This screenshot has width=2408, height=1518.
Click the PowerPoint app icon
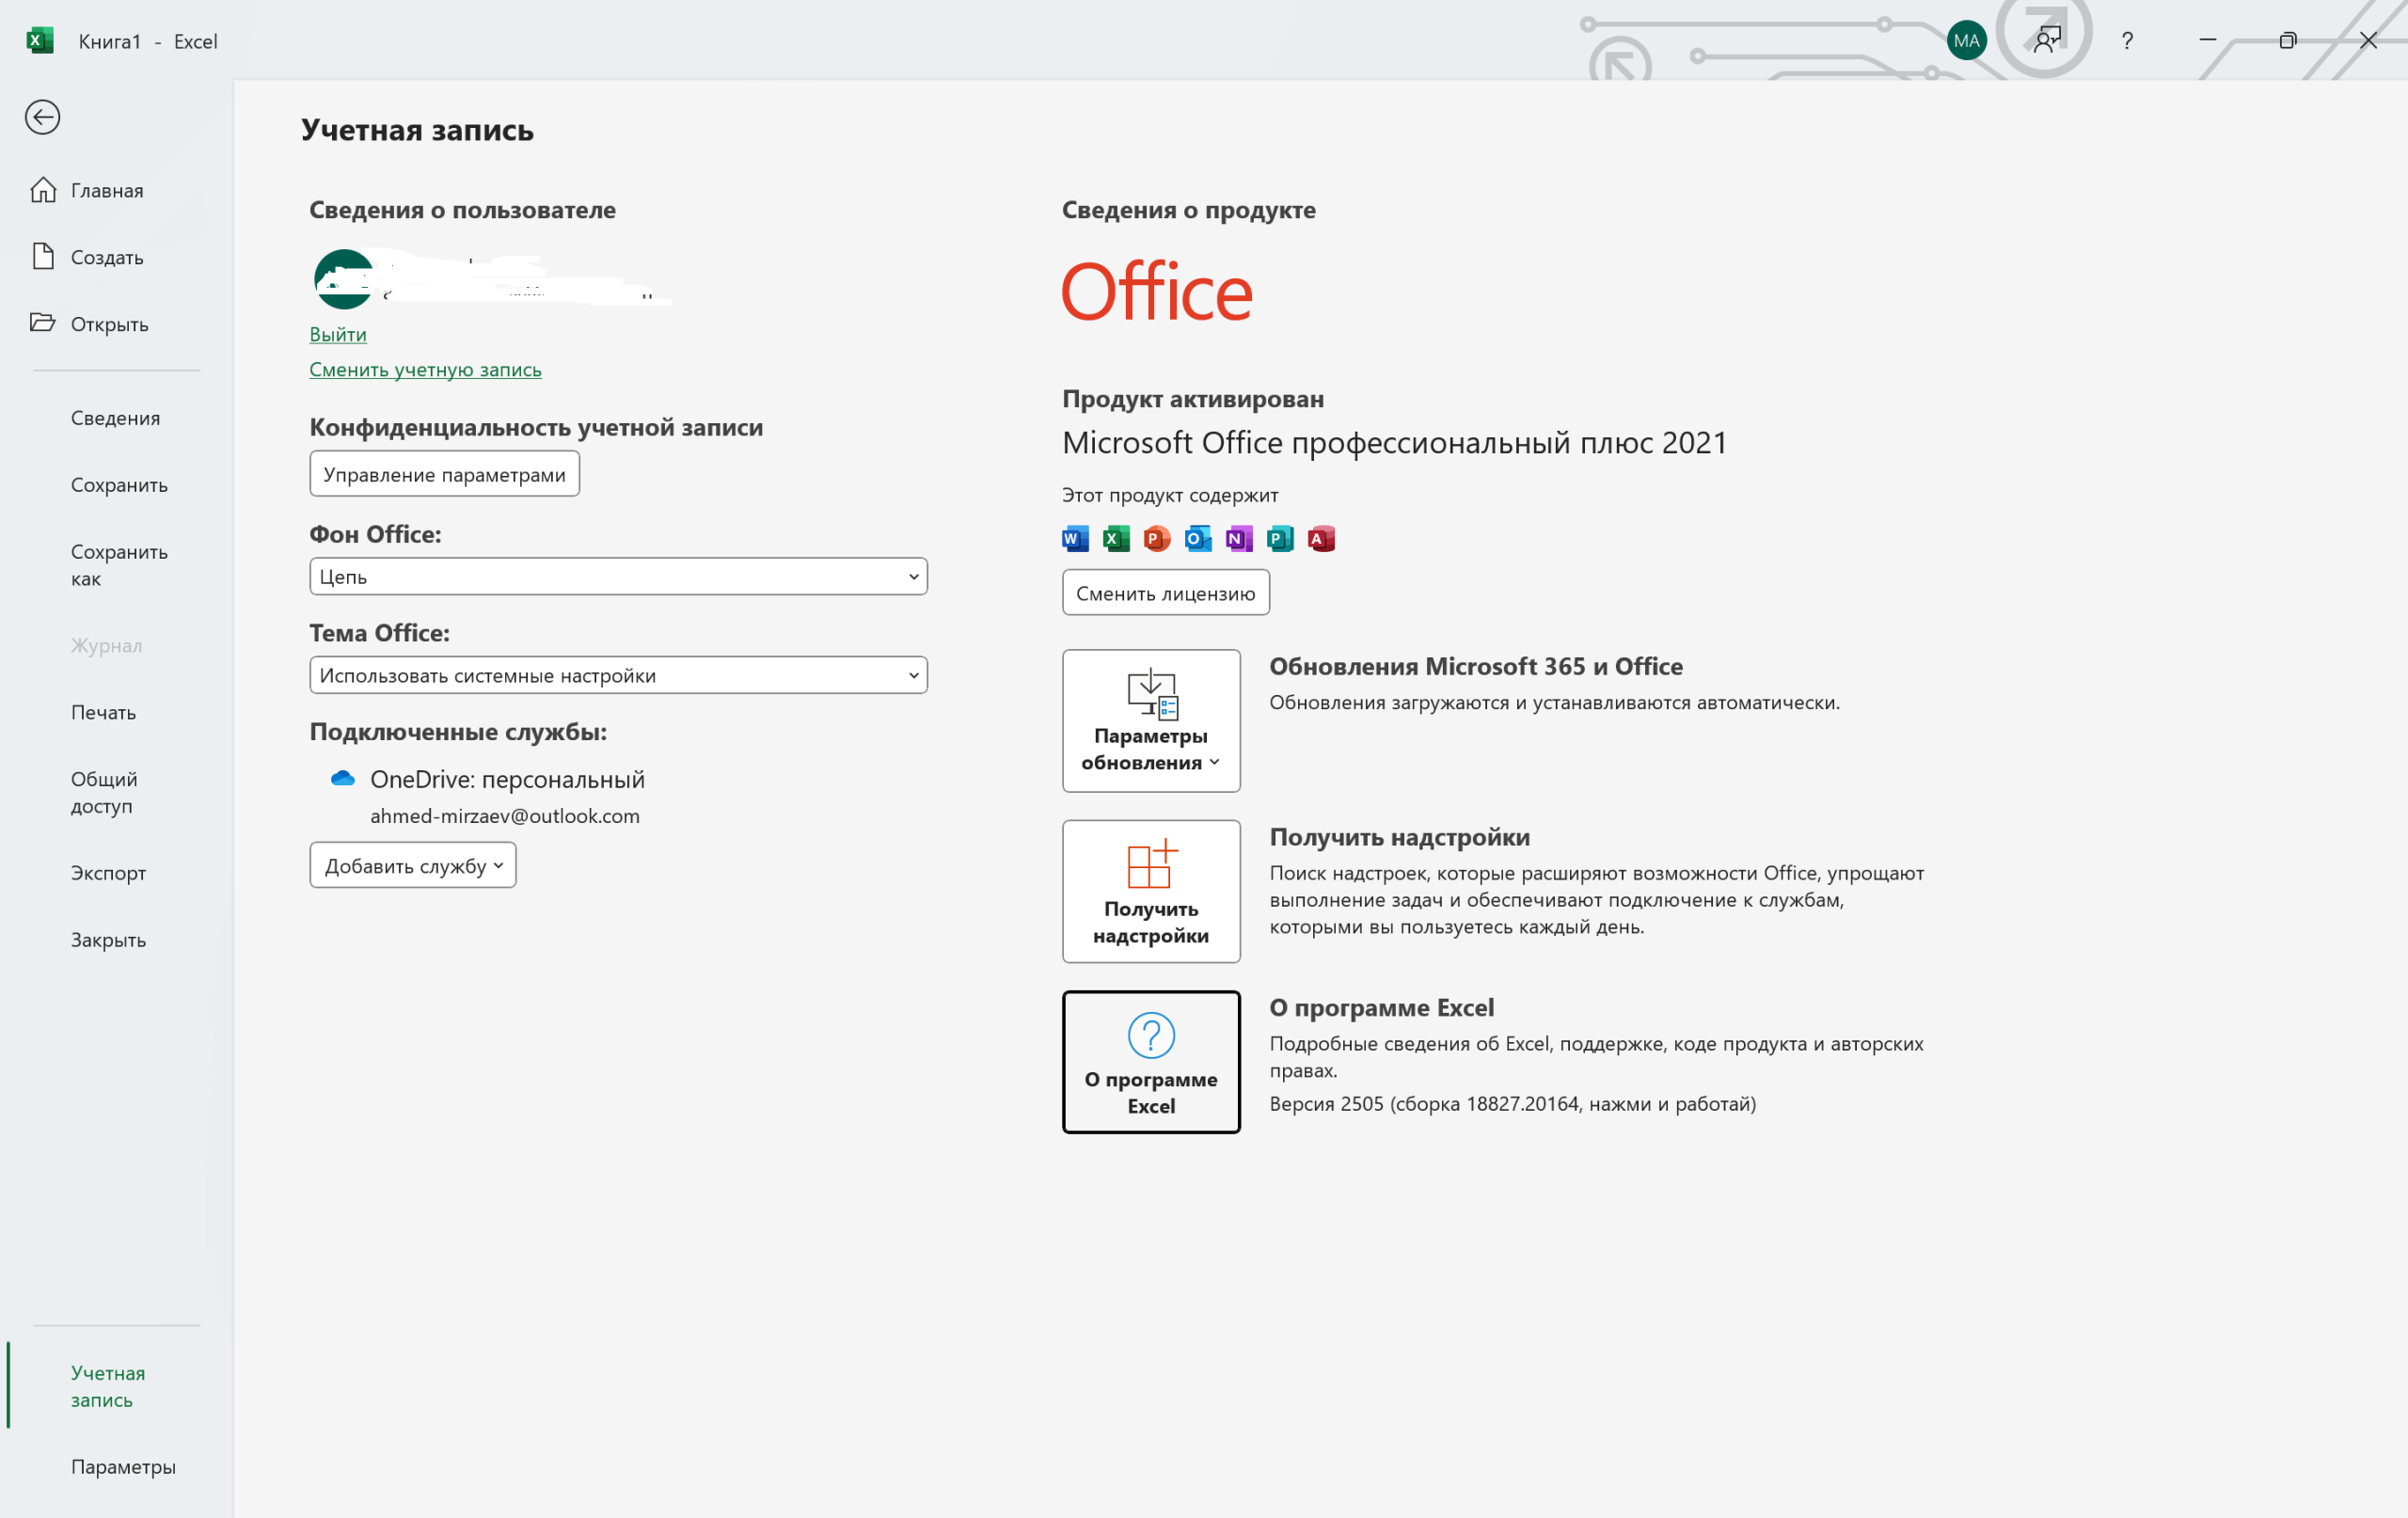coord(1157,539)
